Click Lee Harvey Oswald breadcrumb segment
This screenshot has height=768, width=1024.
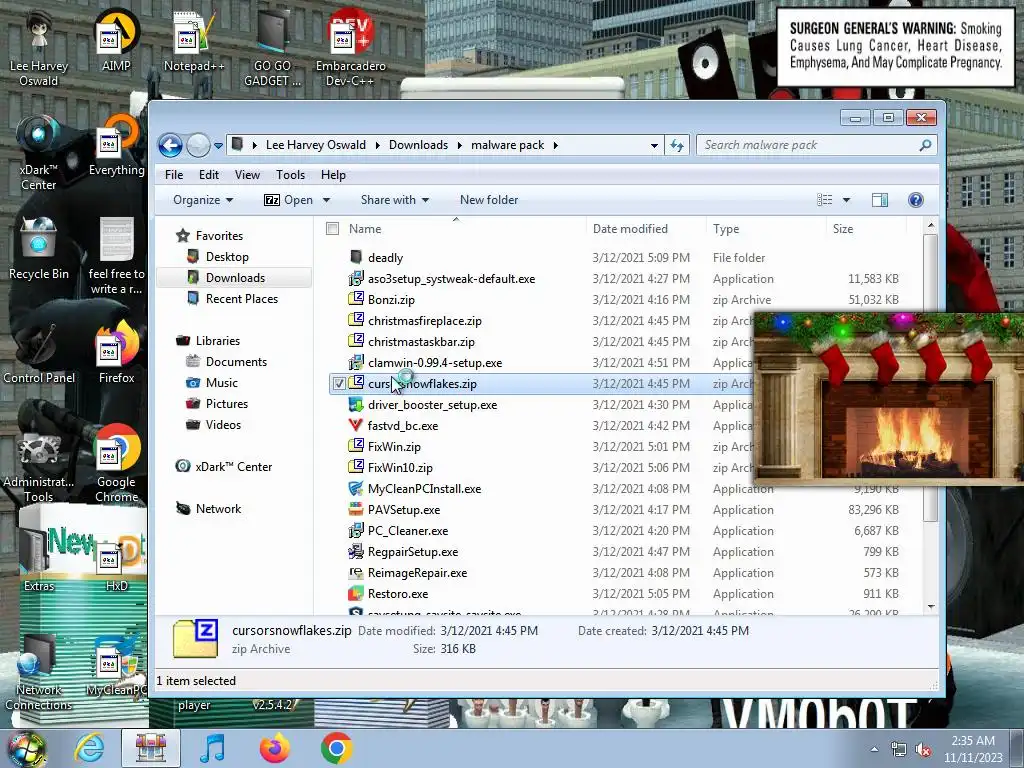[x=316, y=145]
